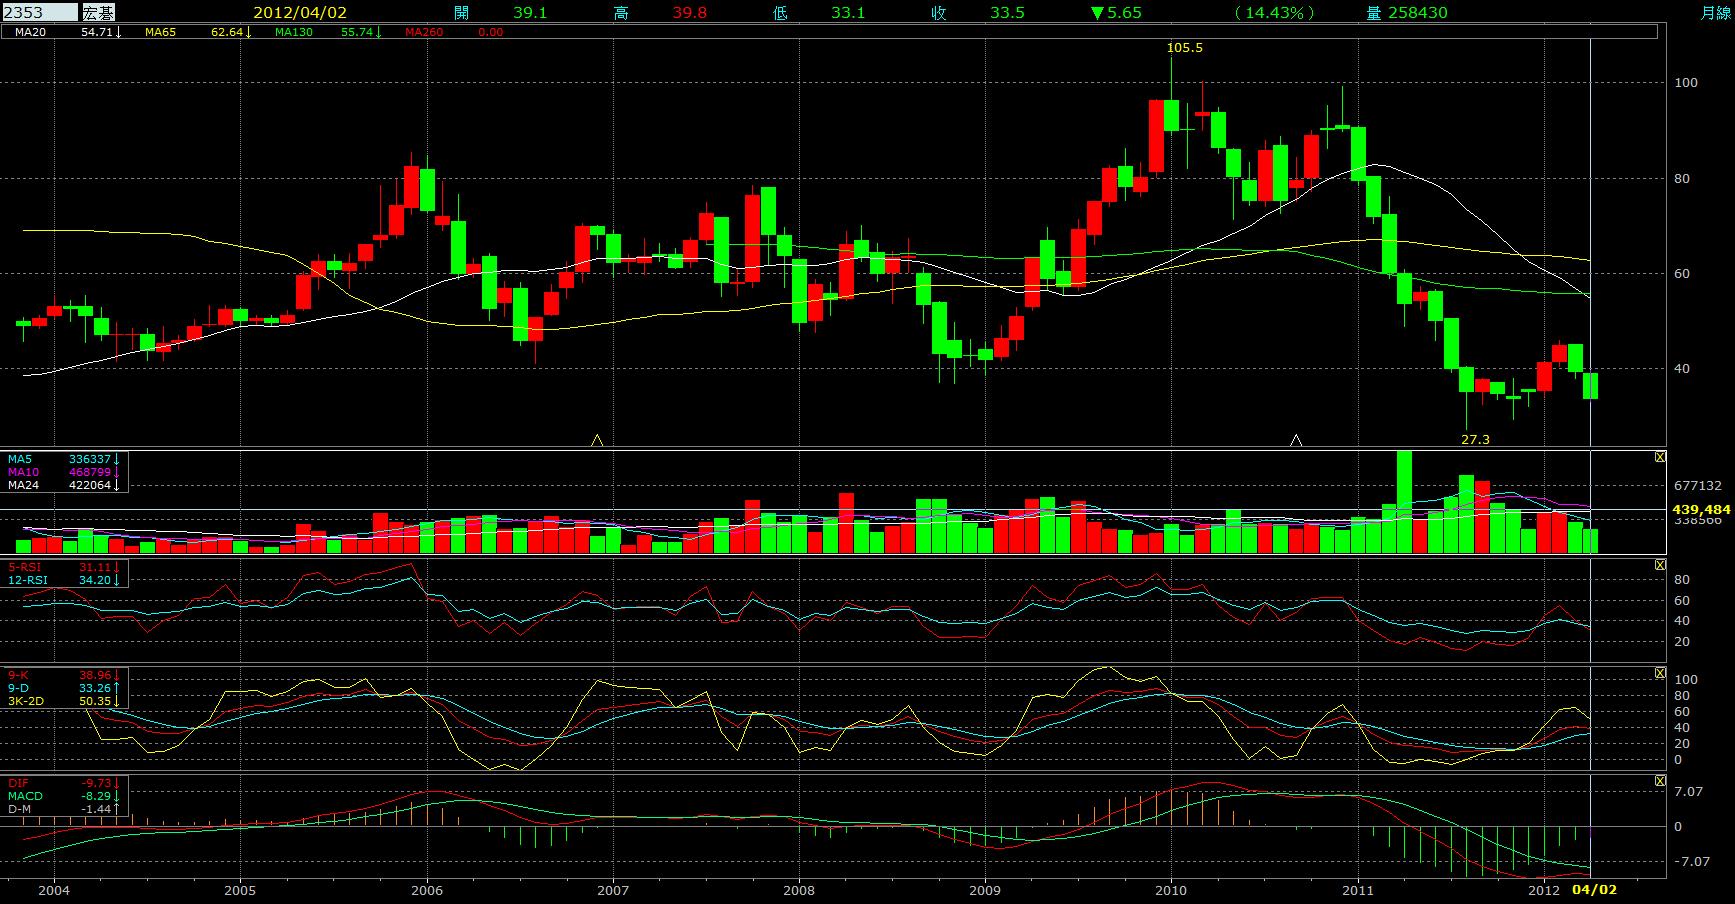
Task: Click the 2004 year label on time axis
Action: coord(54,889)
